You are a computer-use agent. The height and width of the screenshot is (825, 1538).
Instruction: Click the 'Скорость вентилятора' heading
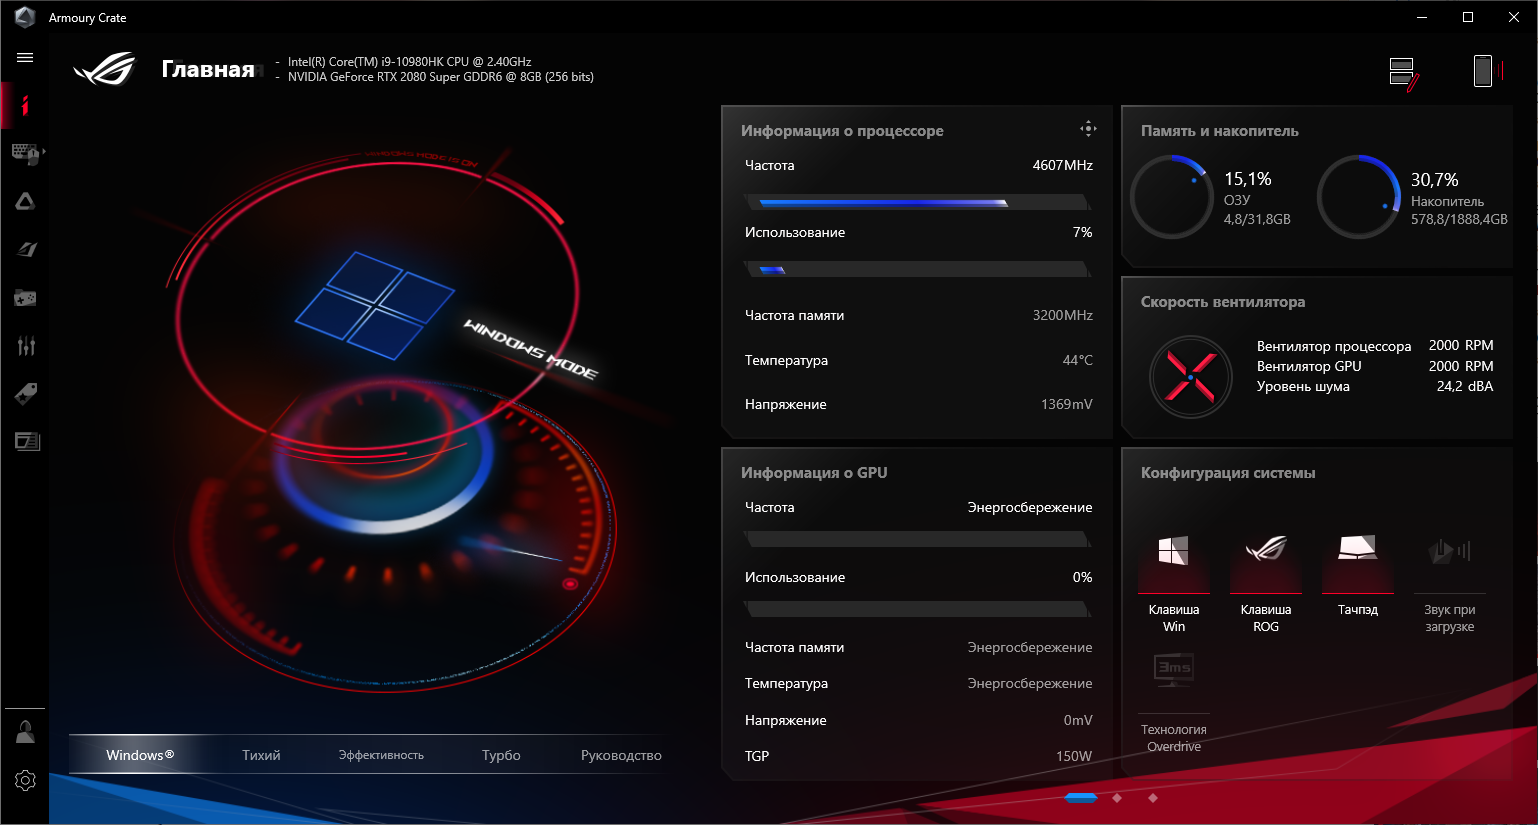tap(1223, 302)
